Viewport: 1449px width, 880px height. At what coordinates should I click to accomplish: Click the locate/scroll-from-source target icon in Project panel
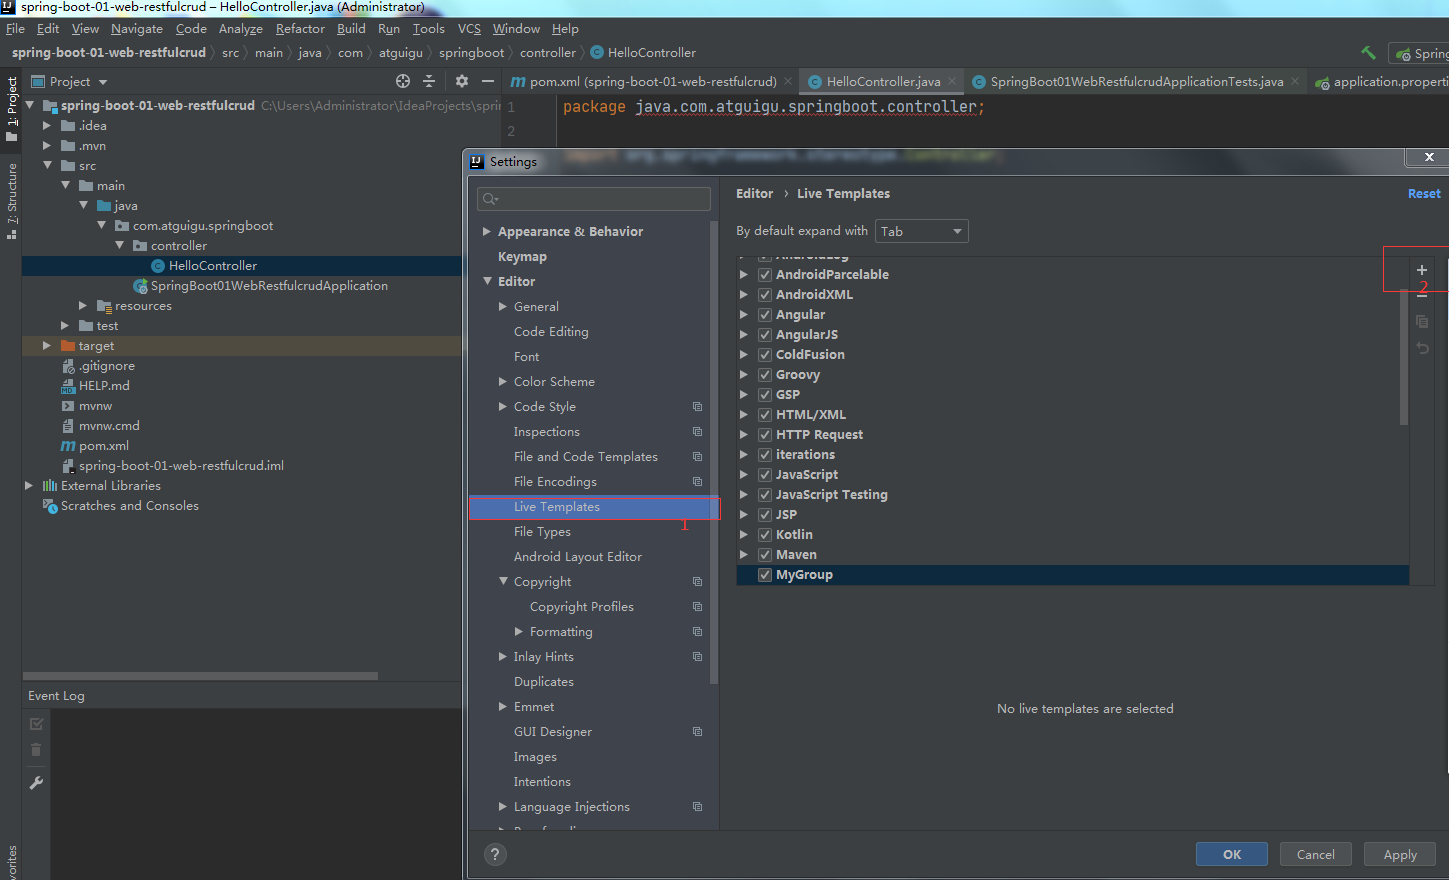coord(403,81)
